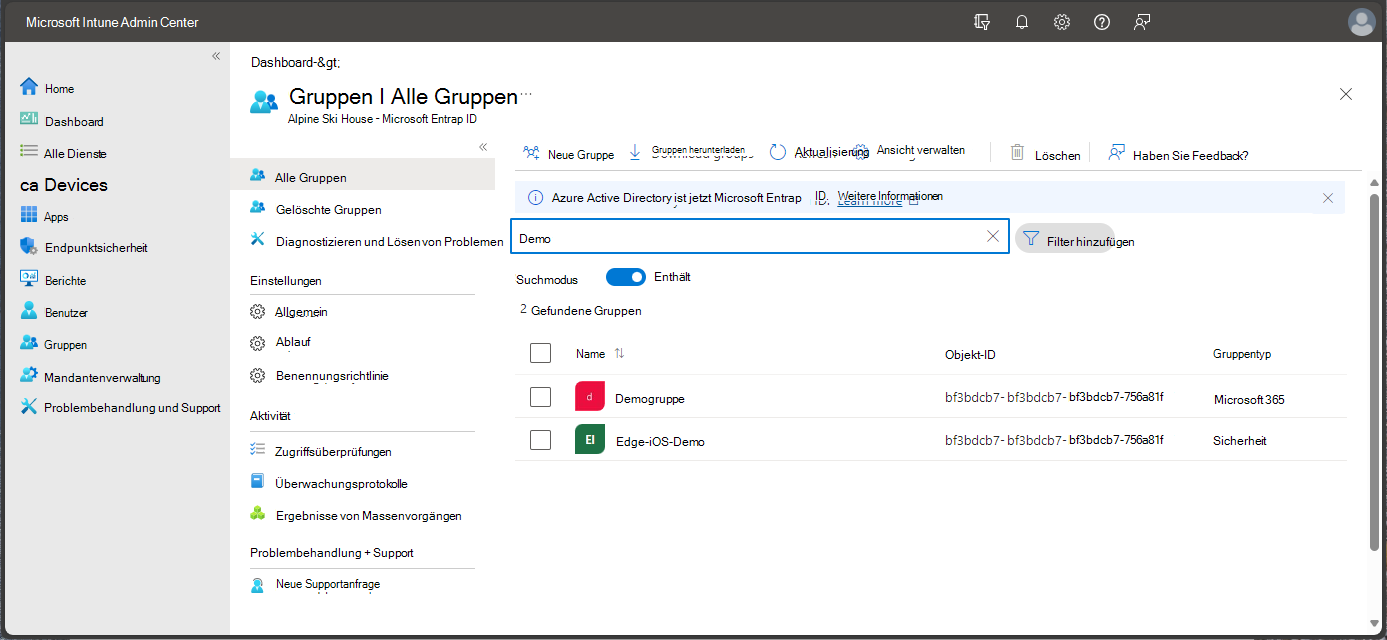Click the user avatar in top-right

pyautogui.click(x=1361, y=22)
